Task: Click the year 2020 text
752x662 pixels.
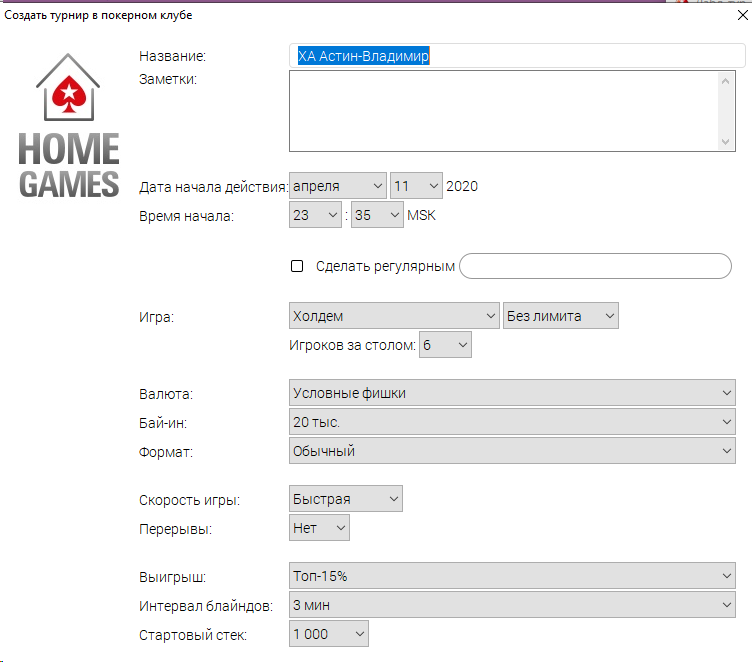Action: point(462,186)
